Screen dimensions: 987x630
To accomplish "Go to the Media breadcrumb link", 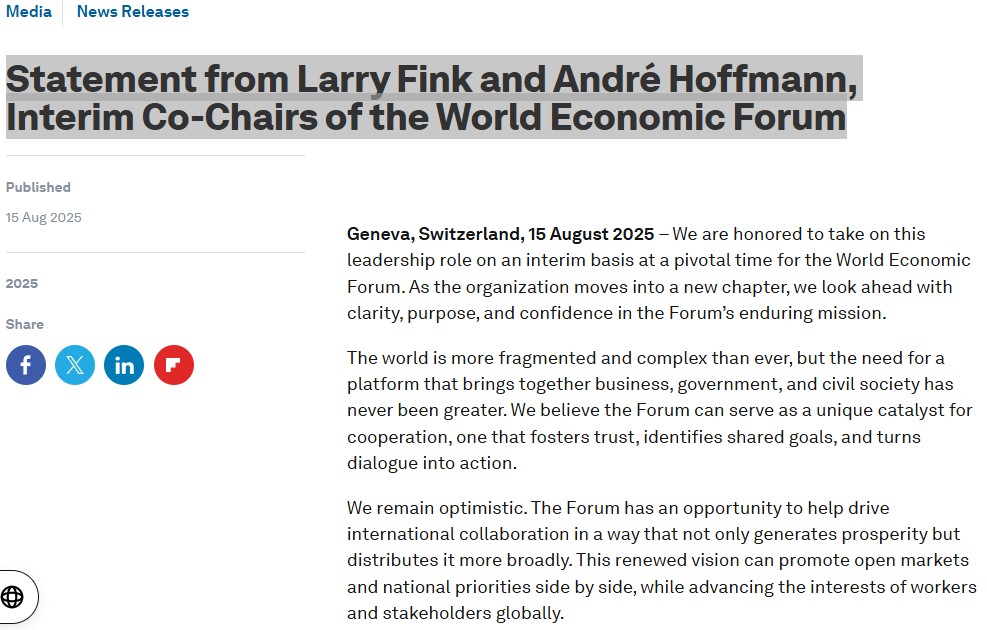I will [29, 11].
